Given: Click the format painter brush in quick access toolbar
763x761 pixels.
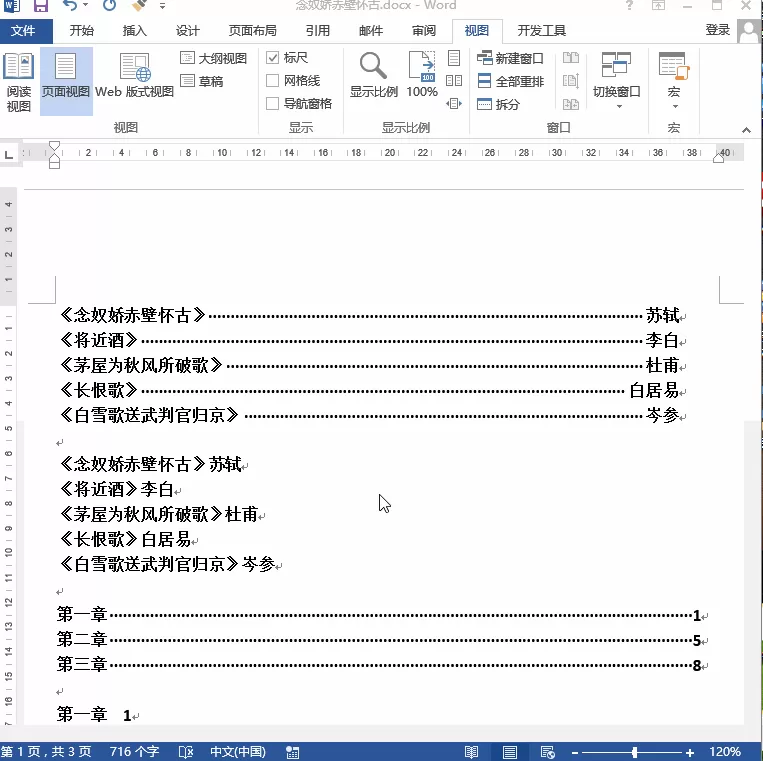Looking at the screenshot, I should [139, 5].
